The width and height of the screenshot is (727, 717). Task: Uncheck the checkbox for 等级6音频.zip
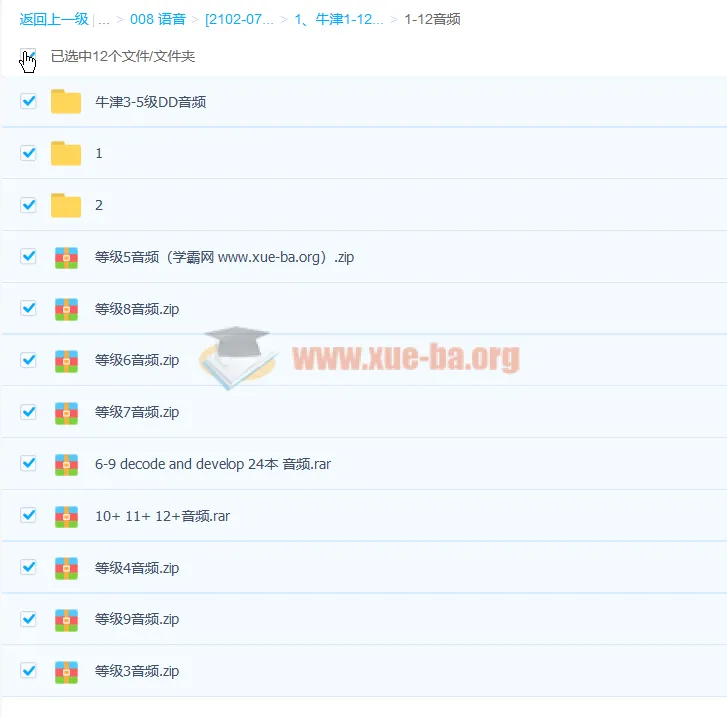coord(28,360)
